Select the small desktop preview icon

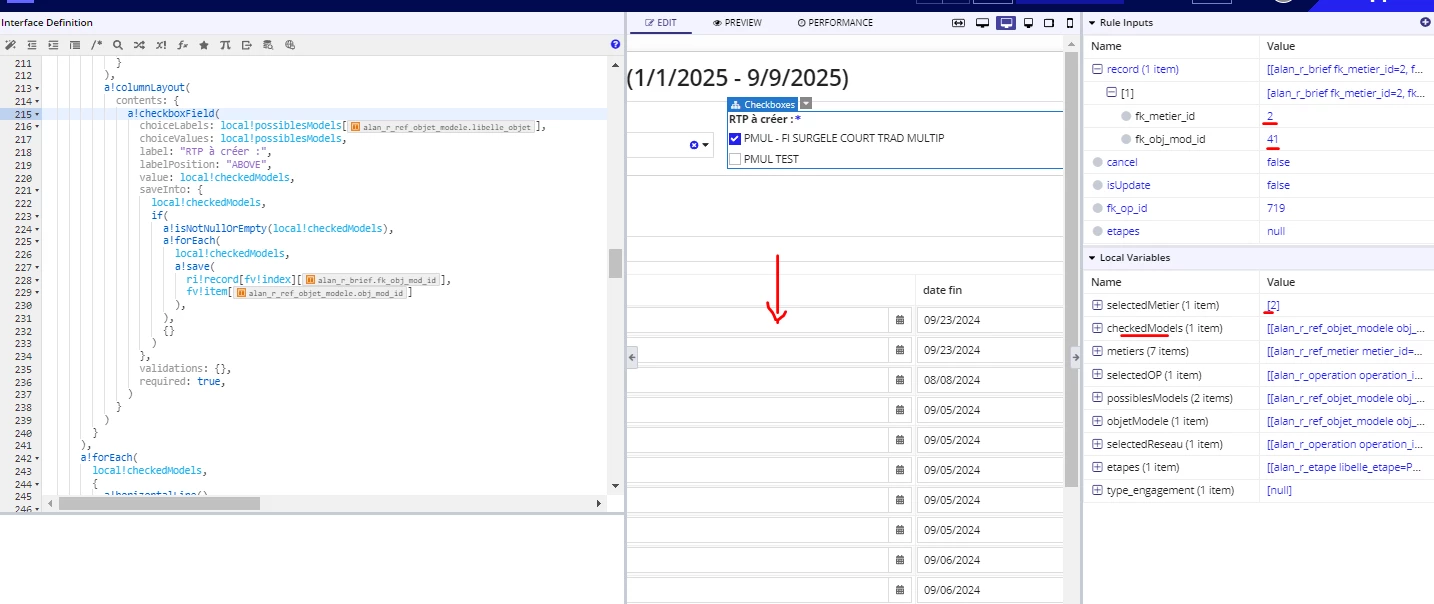click(1029, 23)
